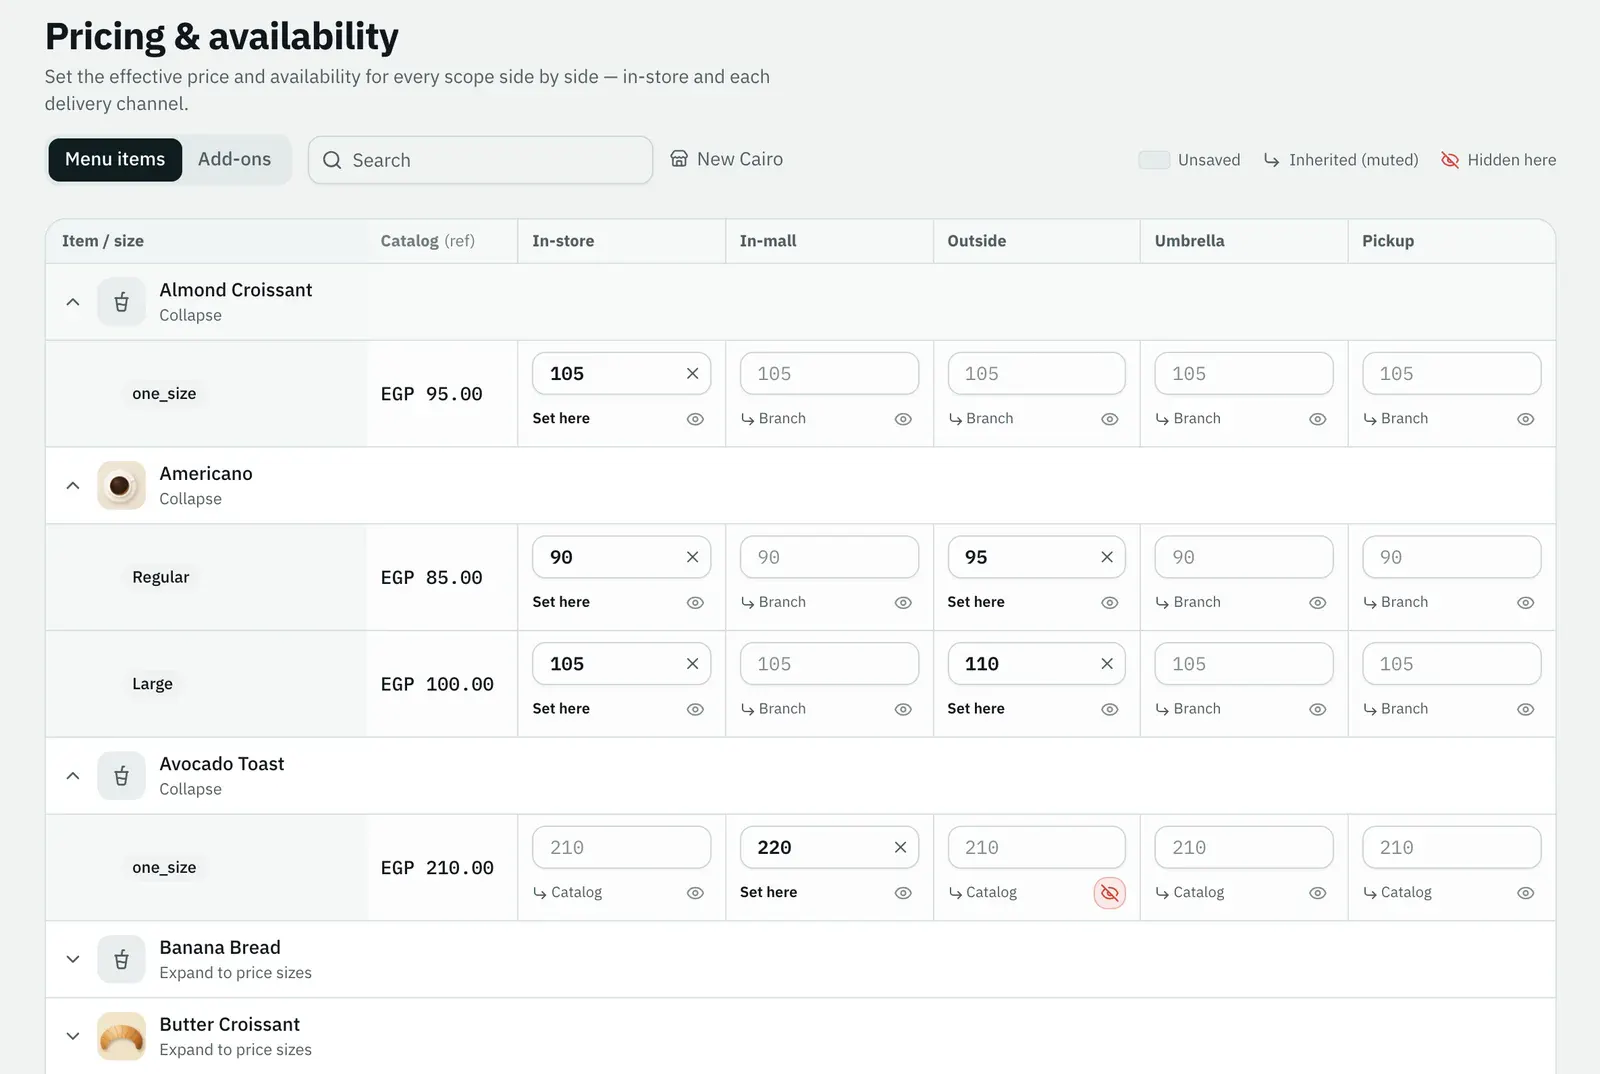
Task: Collapse the Almond Croissant row
Action: pyautogui.click(x=73, y=302)
